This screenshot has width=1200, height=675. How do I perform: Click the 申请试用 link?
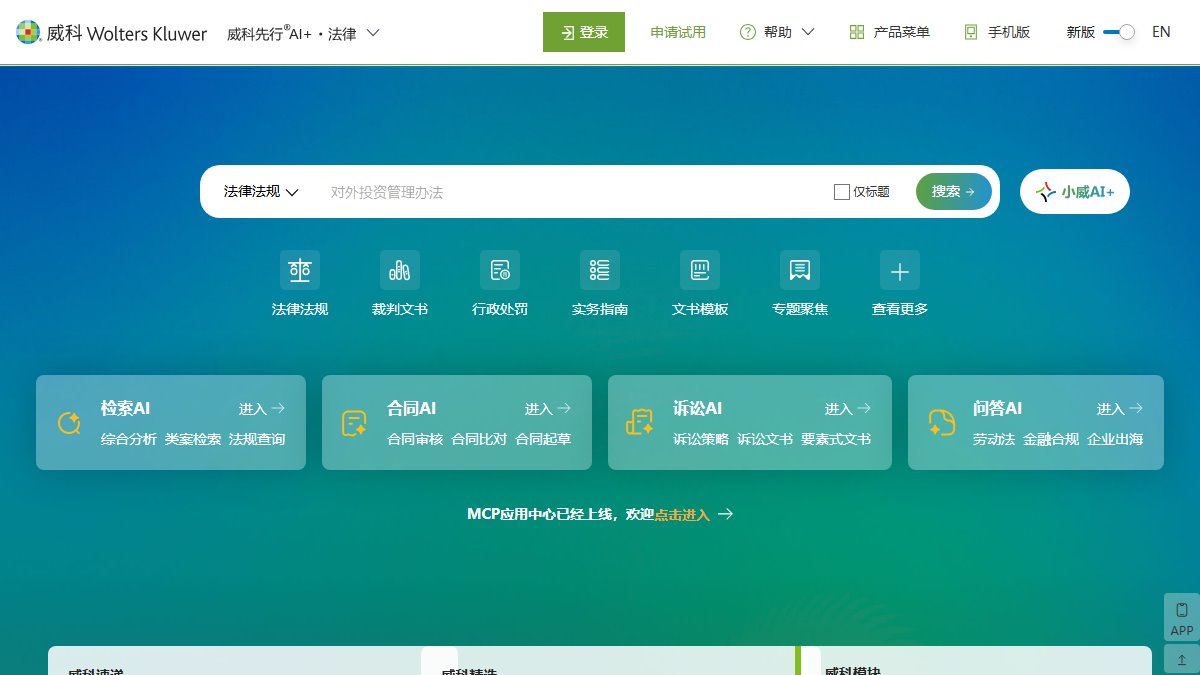(x=678, y=32)
